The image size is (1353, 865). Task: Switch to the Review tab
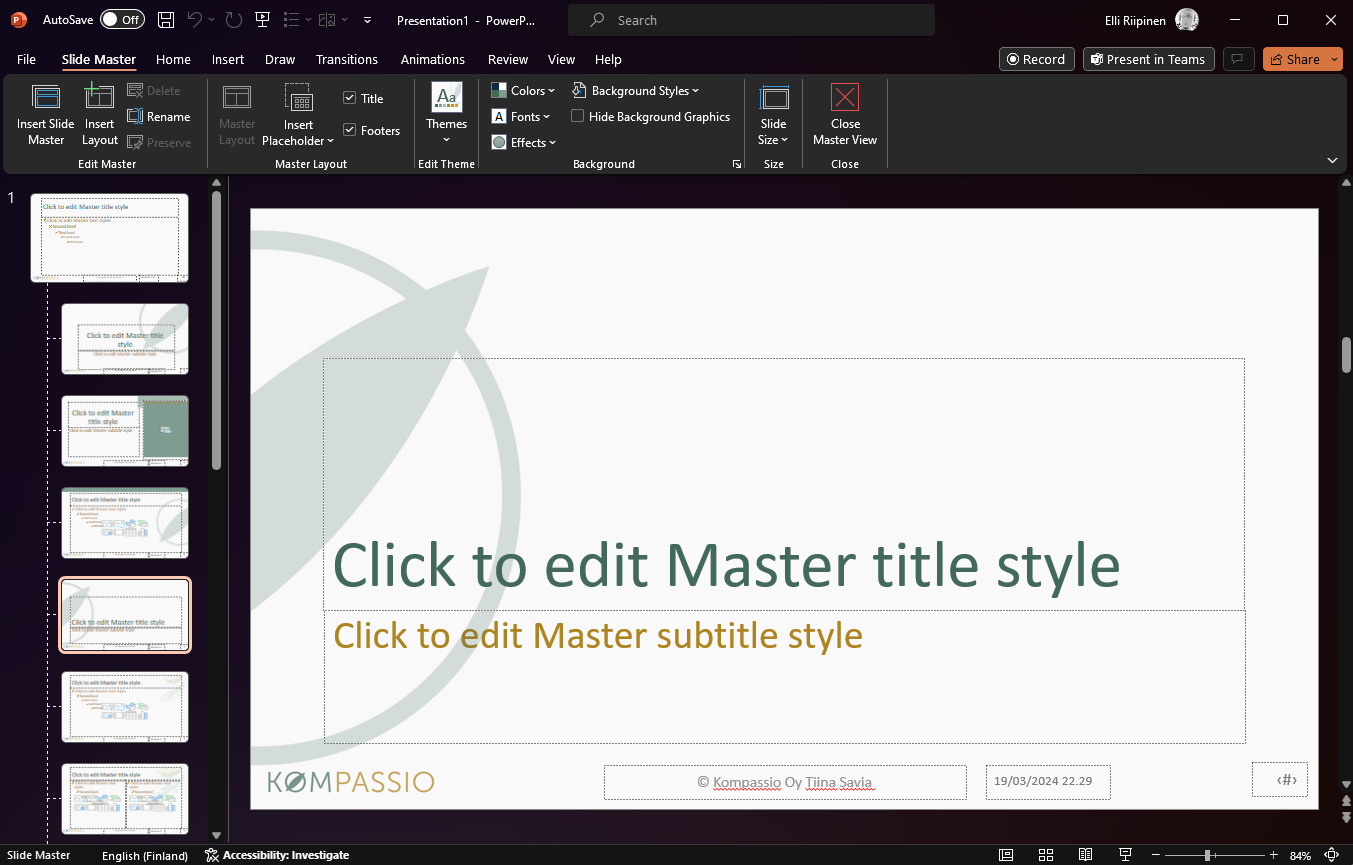(508, 59)
